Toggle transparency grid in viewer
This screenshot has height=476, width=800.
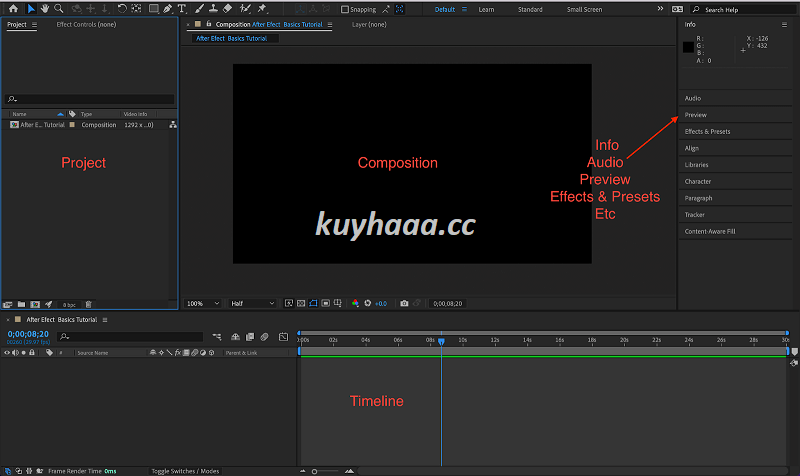point(301,303)
